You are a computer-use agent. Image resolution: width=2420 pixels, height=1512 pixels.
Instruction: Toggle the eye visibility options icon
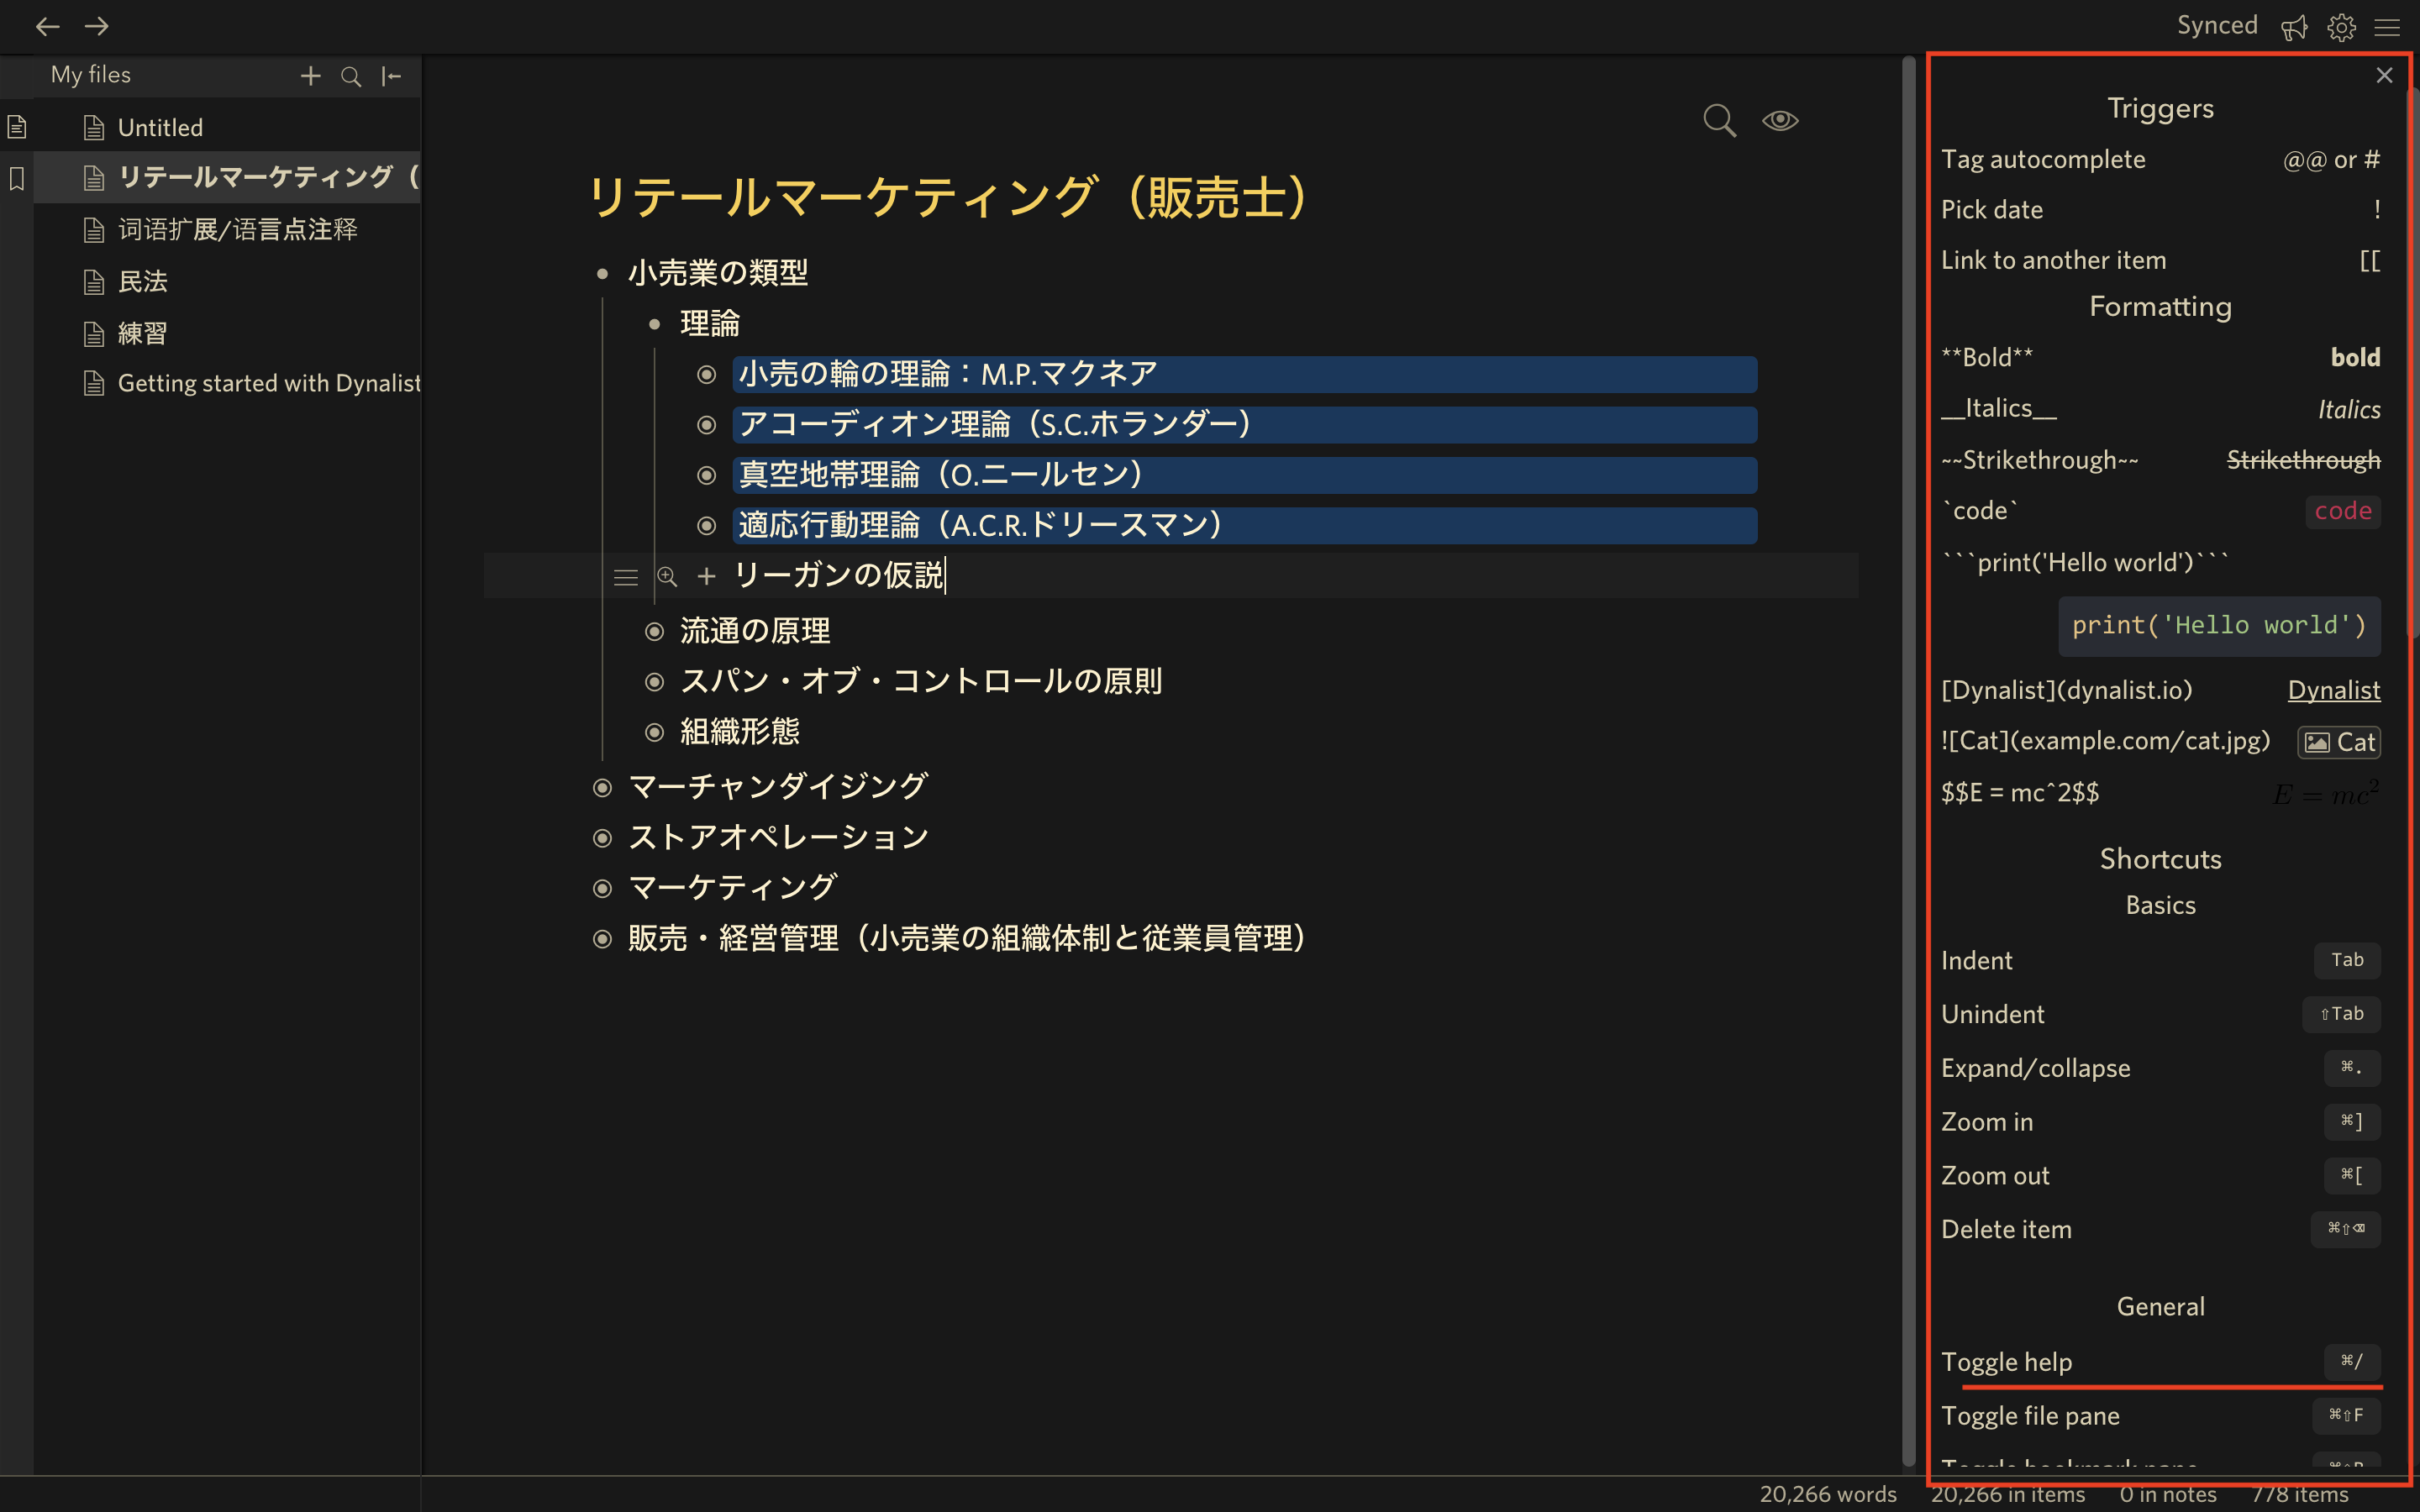pyautogui.click(x=1780, y=120)
